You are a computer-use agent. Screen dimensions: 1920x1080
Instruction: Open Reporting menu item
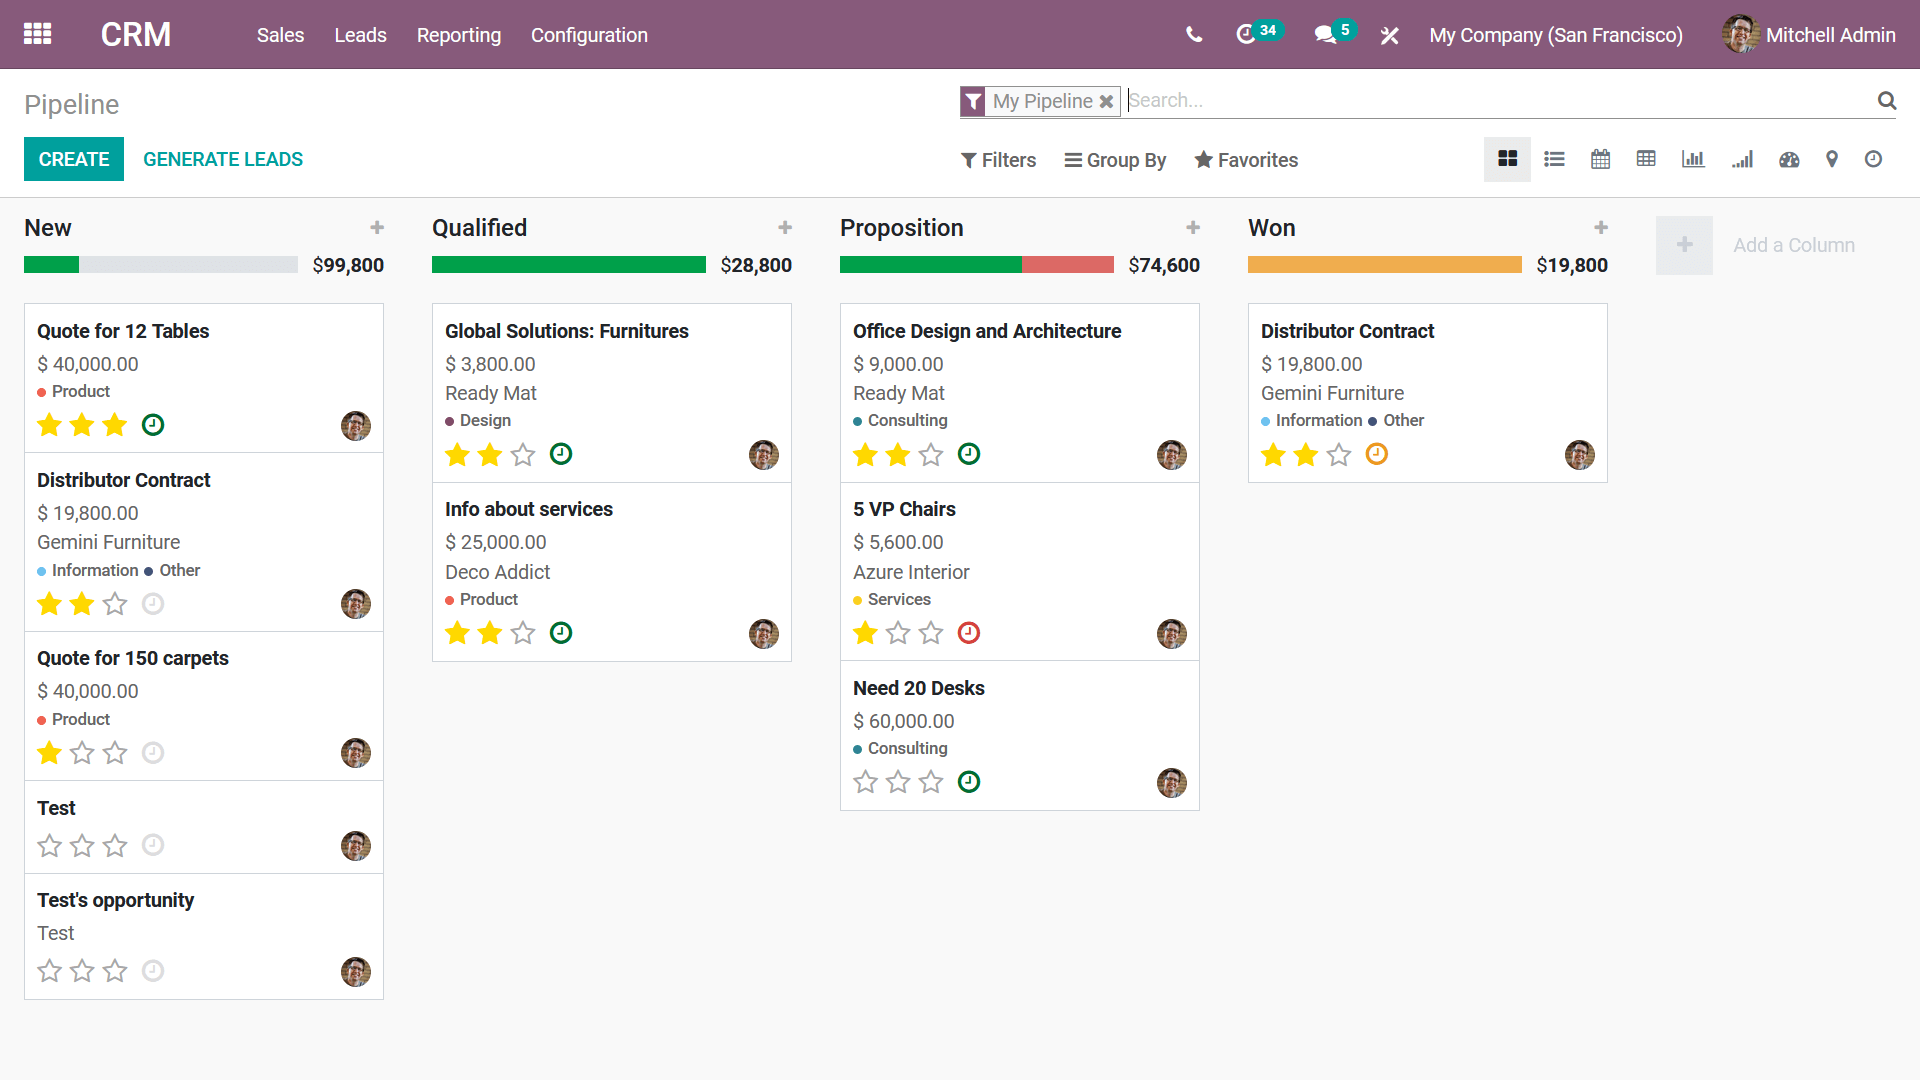coord(459,36)
